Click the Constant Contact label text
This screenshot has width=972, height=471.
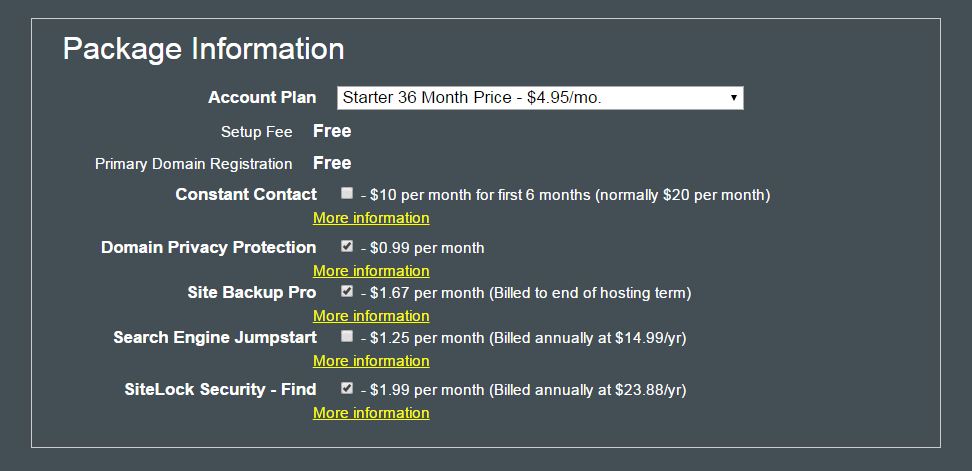click(246, 195)
